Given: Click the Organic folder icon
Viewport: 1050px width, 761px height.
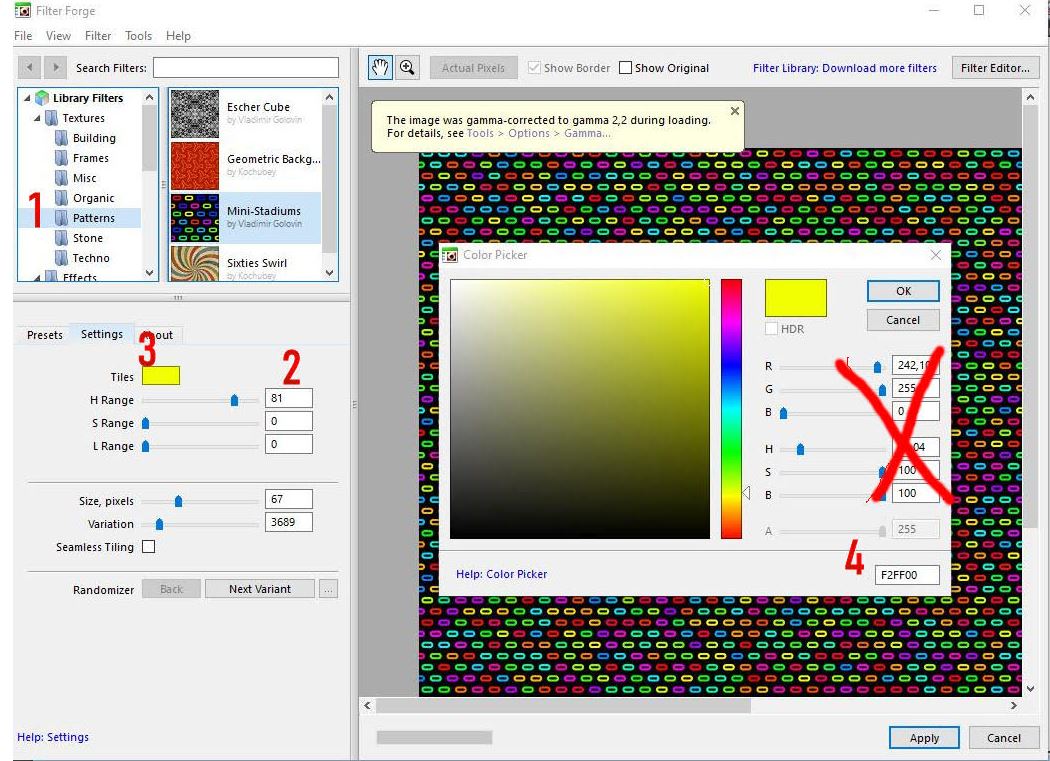Looking at the screenshot, I should pos(61,198).
